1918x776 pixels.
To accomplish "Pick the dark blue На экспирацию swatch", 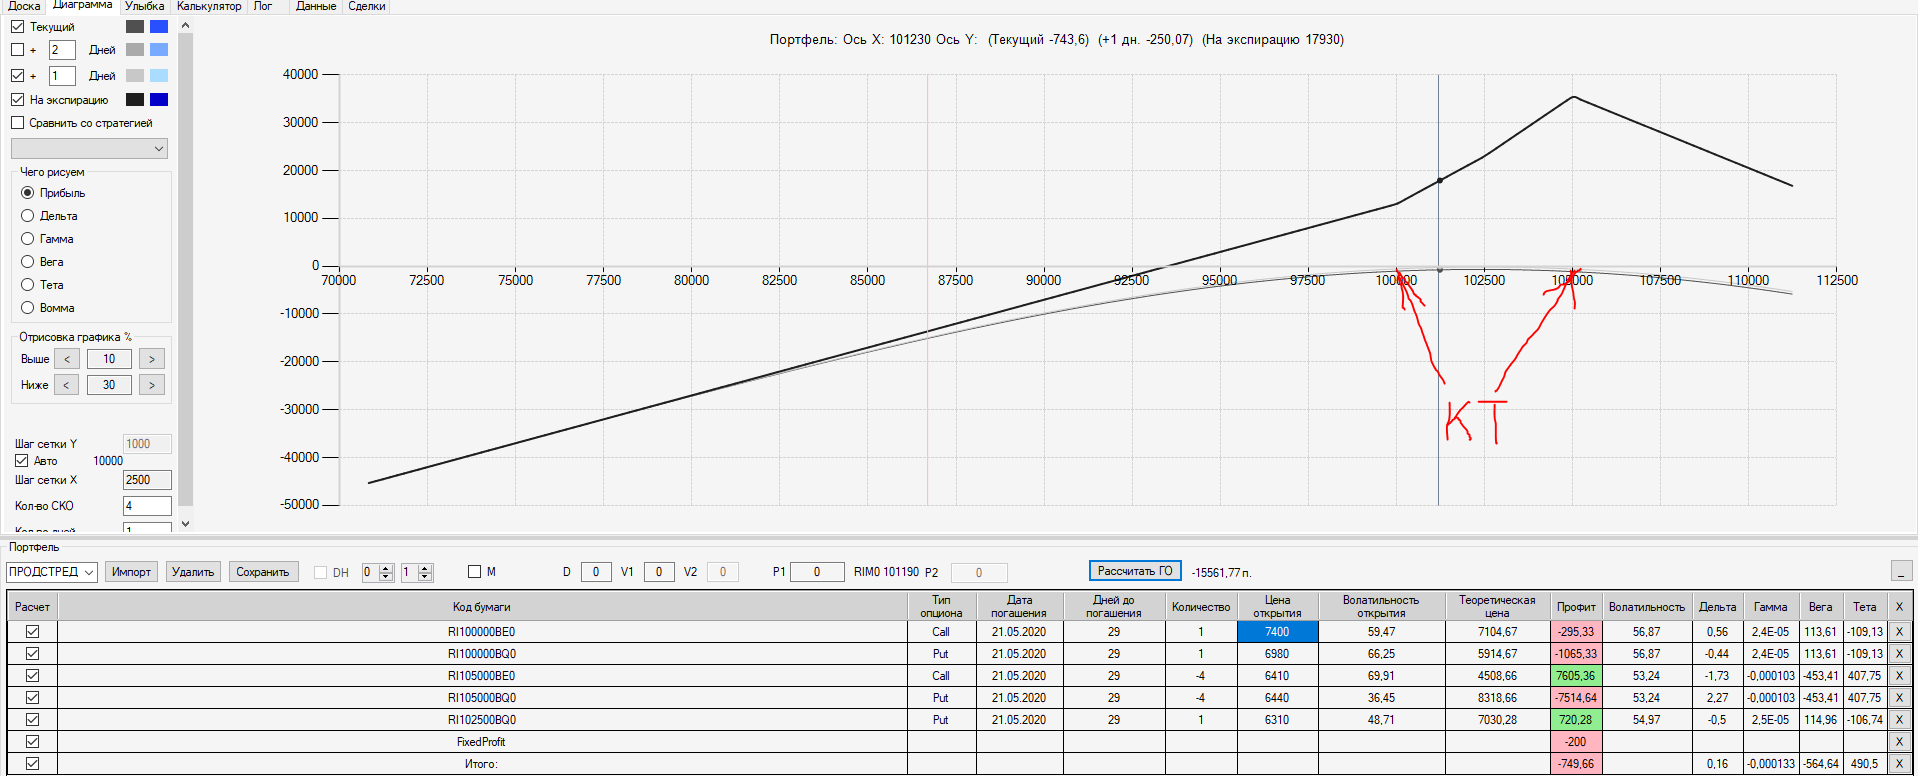I will point(159,100).
